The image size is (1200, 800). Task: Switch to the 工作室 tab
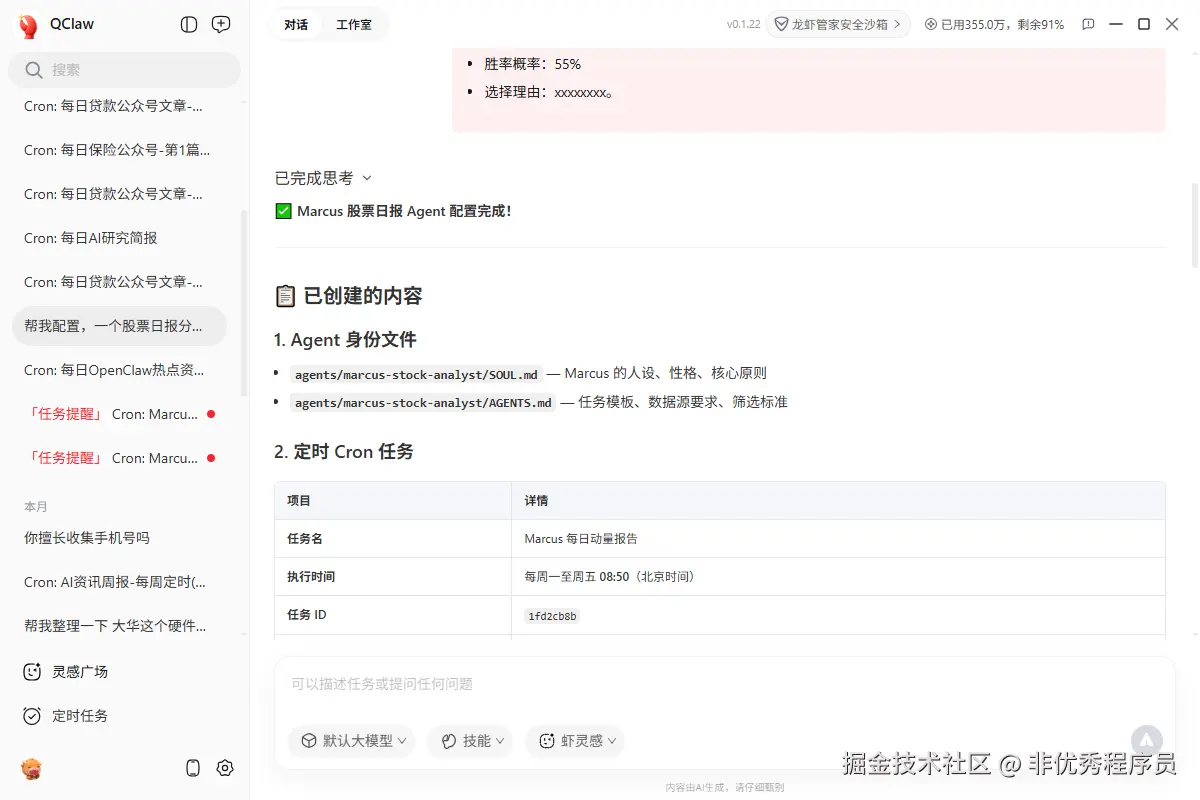(354, 24)
